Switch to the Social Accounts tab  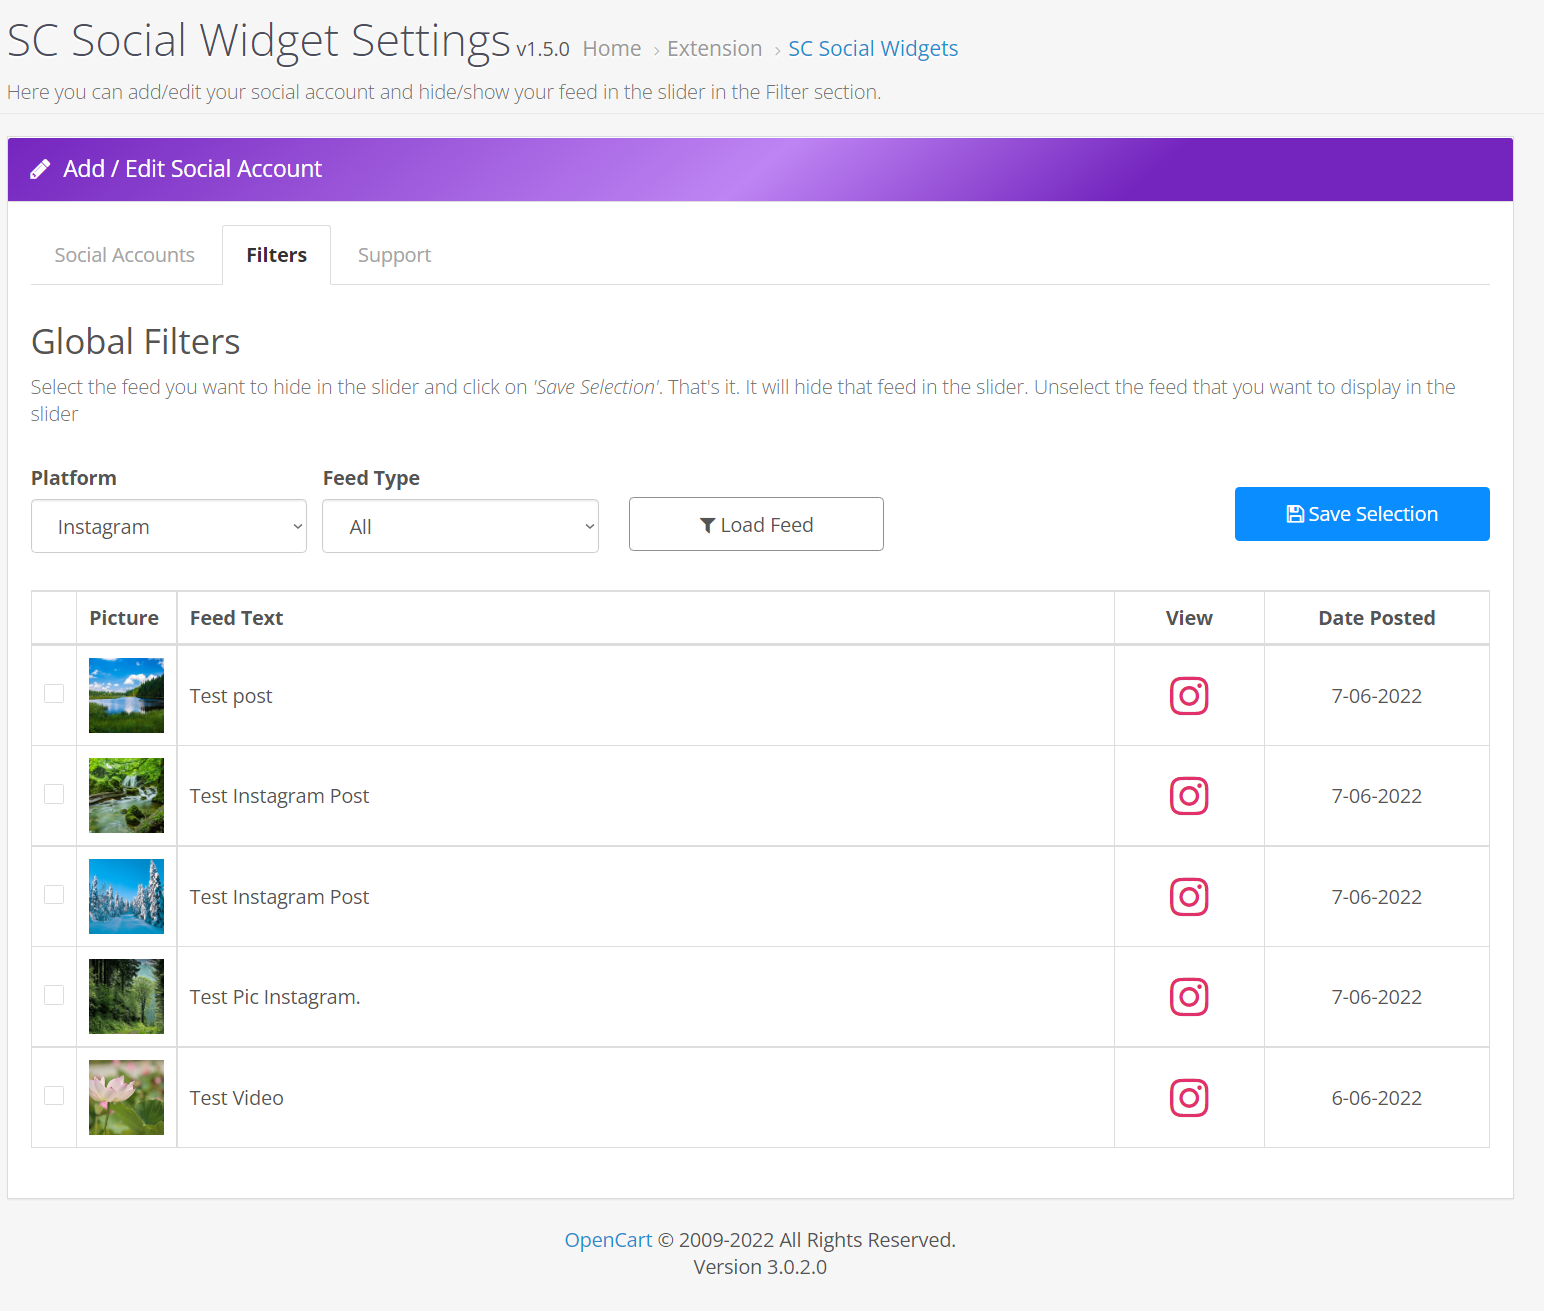point(125,256)
